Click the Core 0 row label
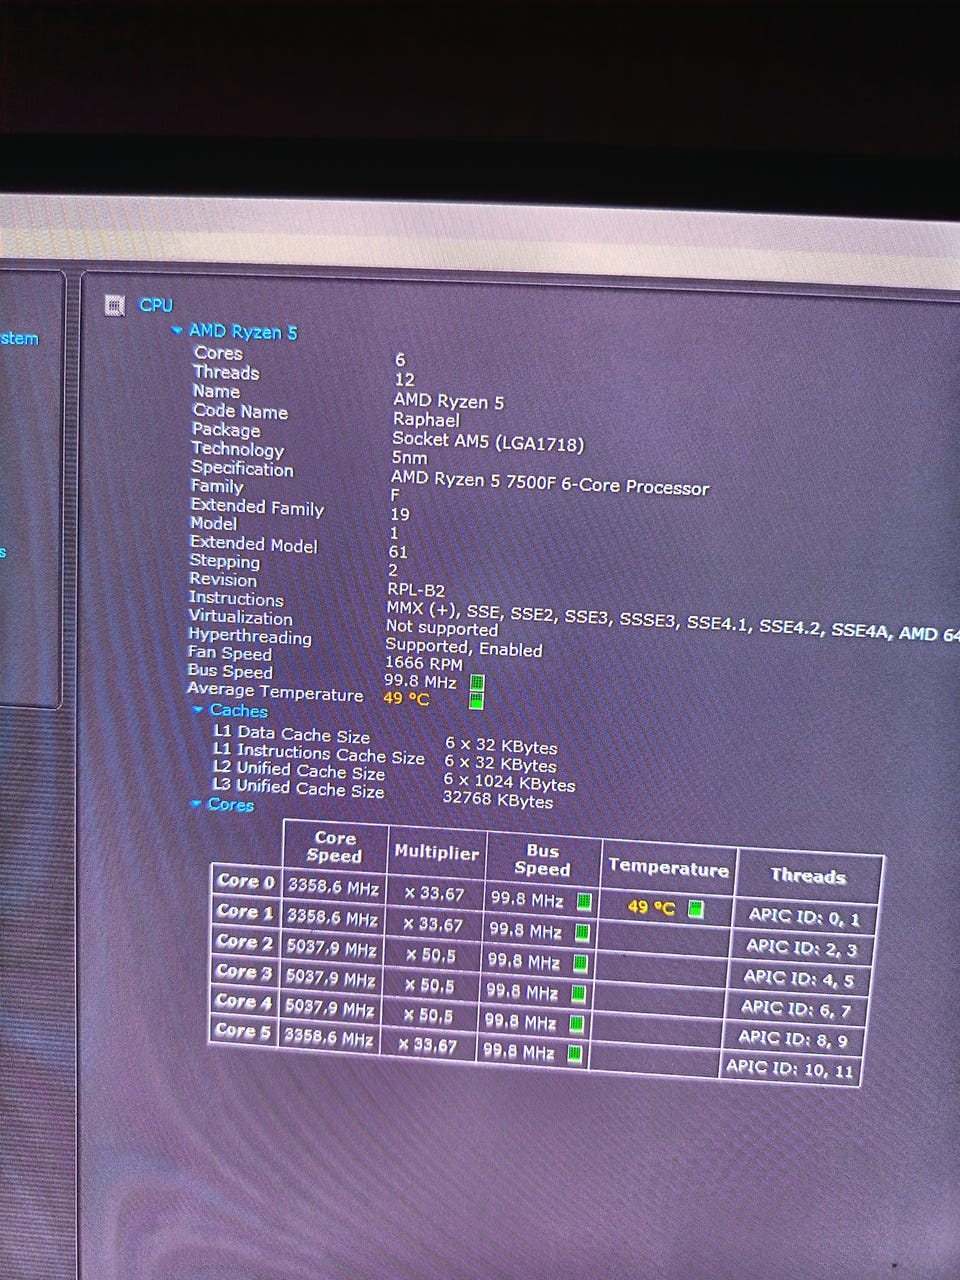 tap(245, 881)
